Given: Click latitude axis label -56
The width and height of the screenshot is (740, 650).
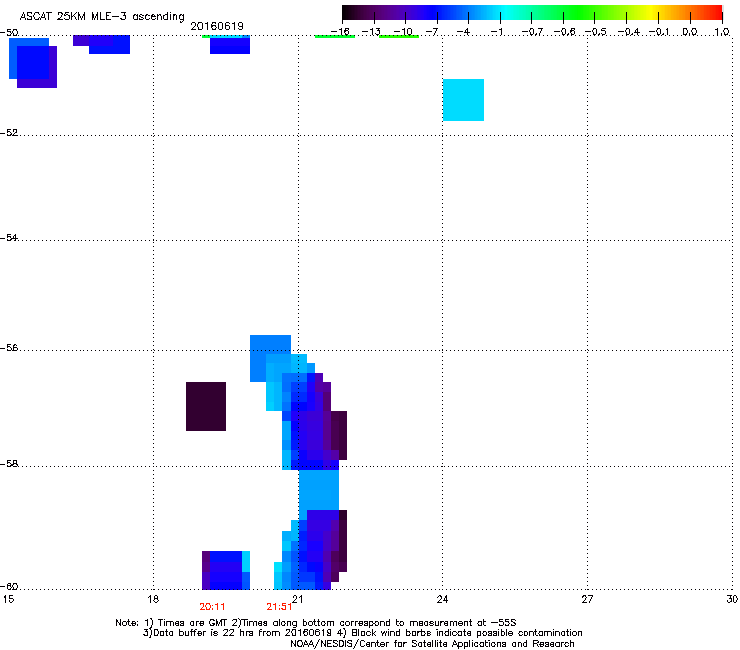Looking at the screenshot, I should pyautogui.click(x=9, y=347).
